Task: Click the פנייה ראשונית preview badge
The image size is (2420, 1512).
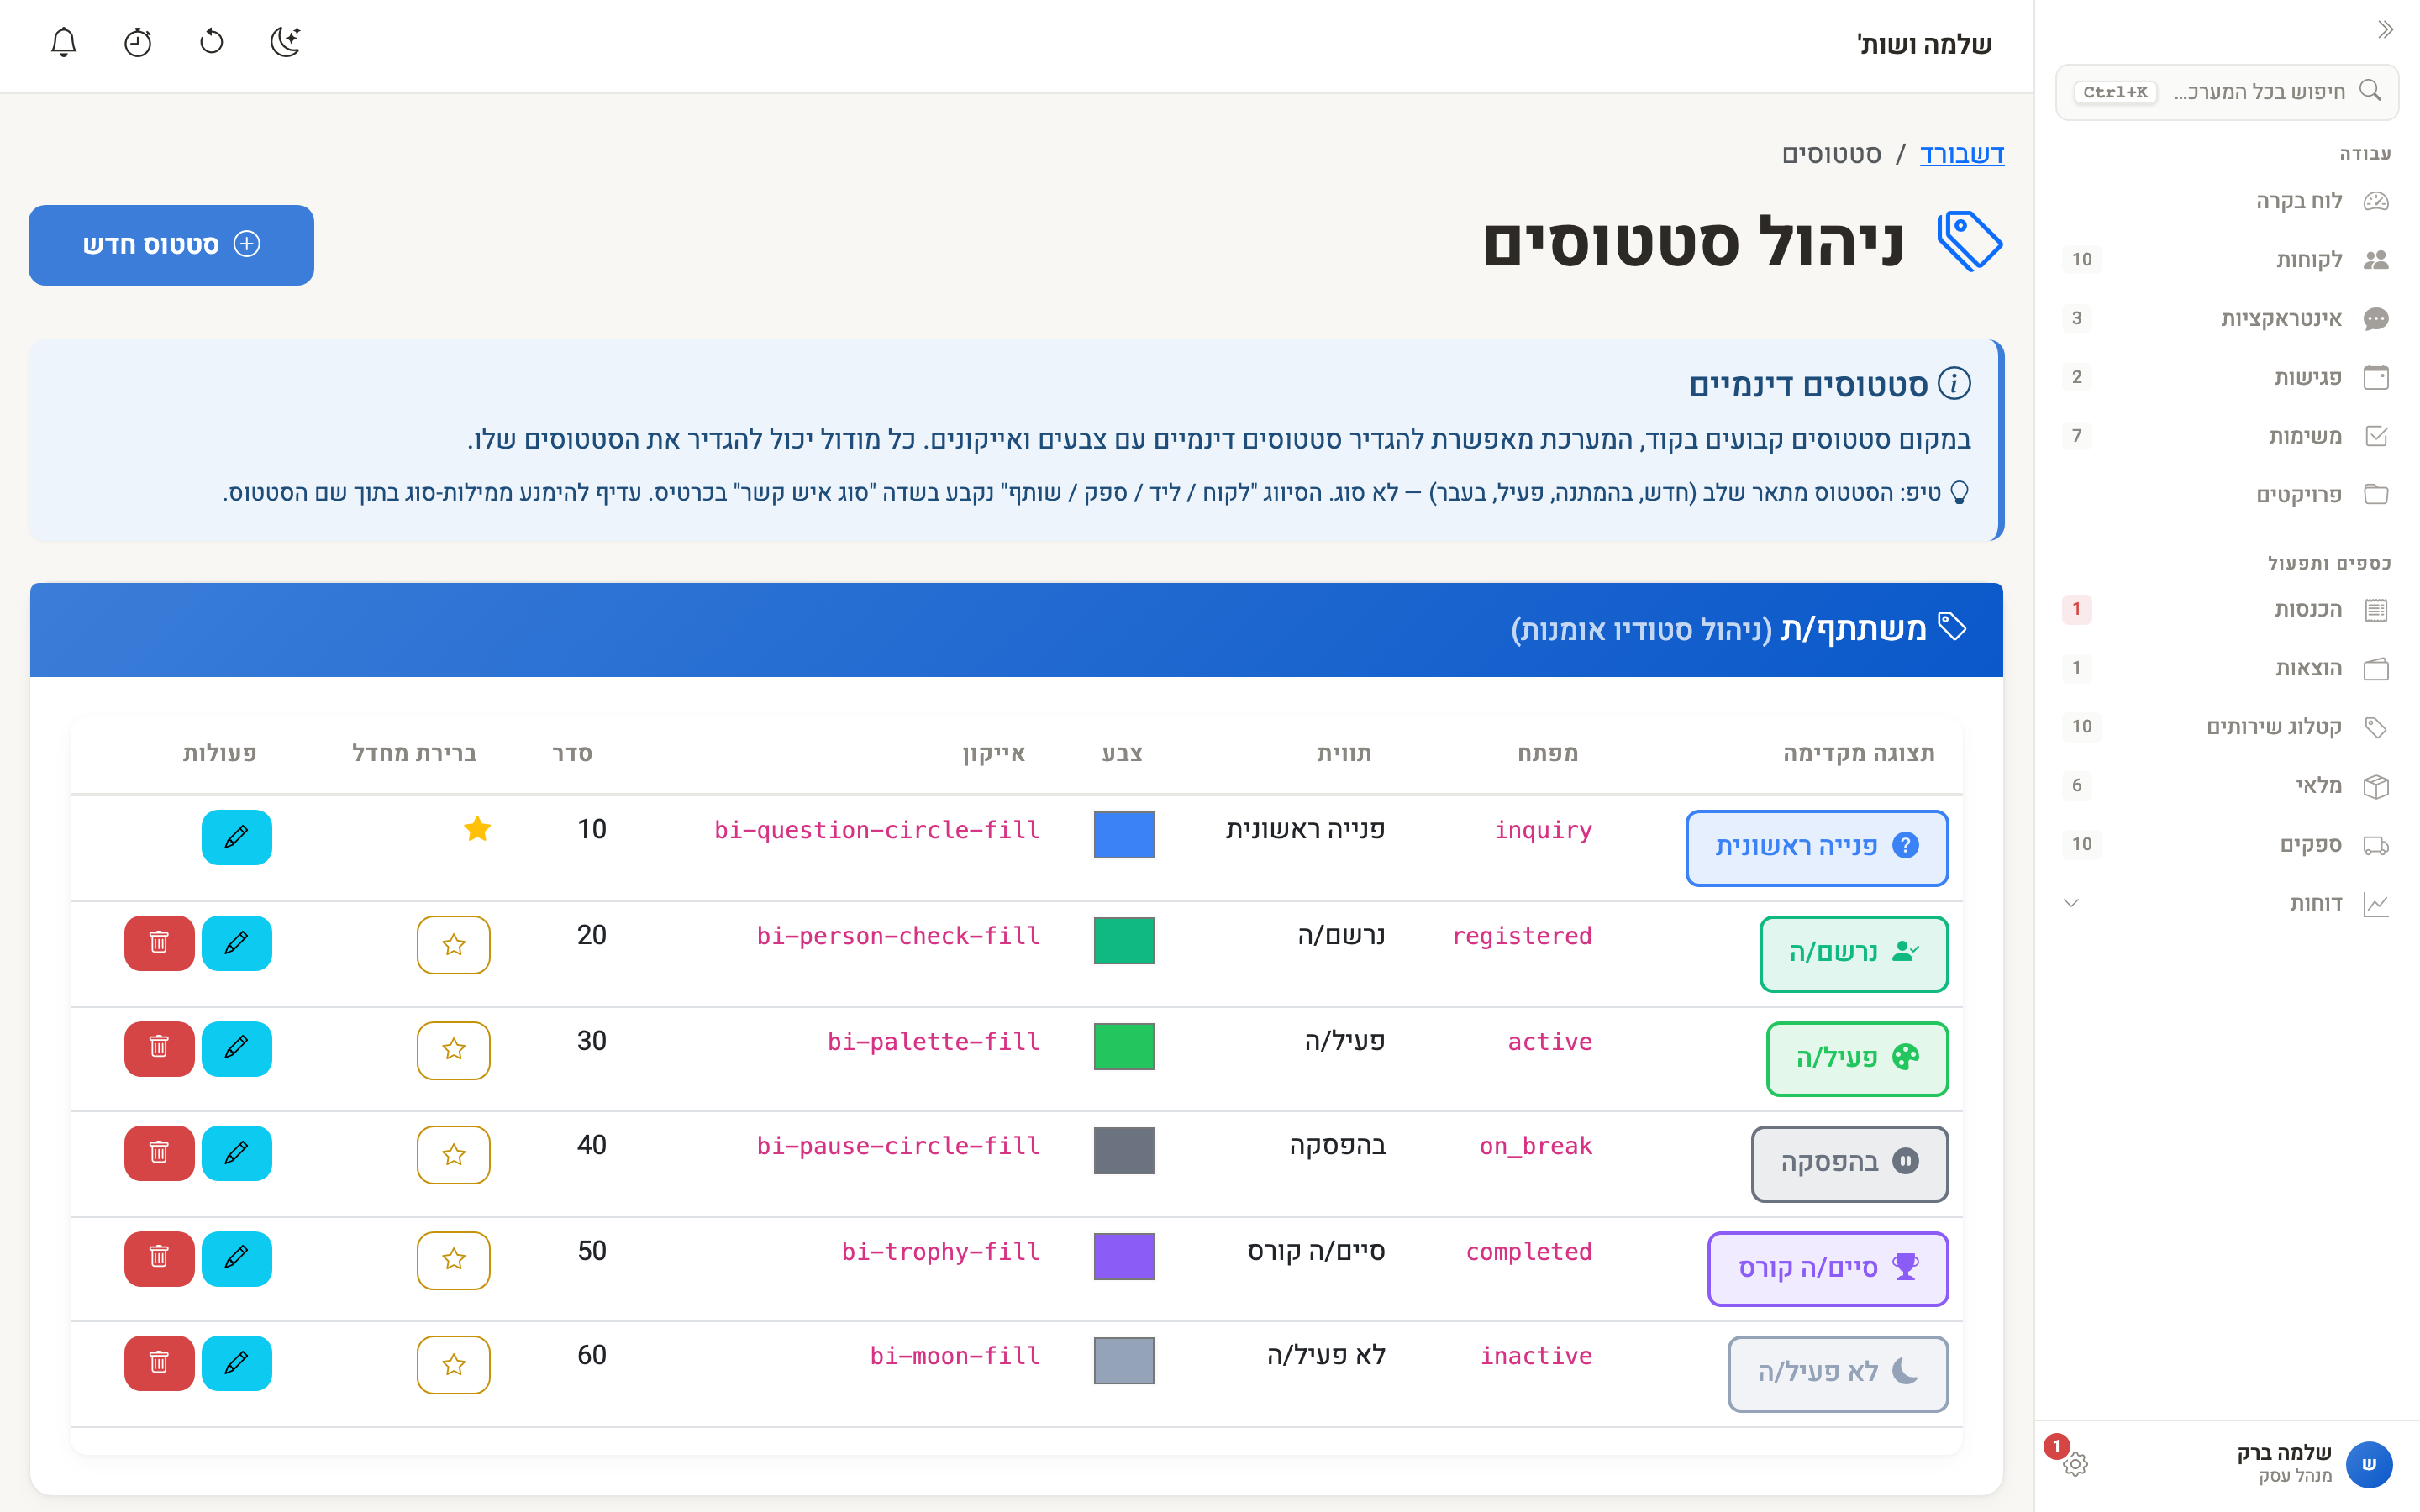Action: click(x=1817, y=847)
